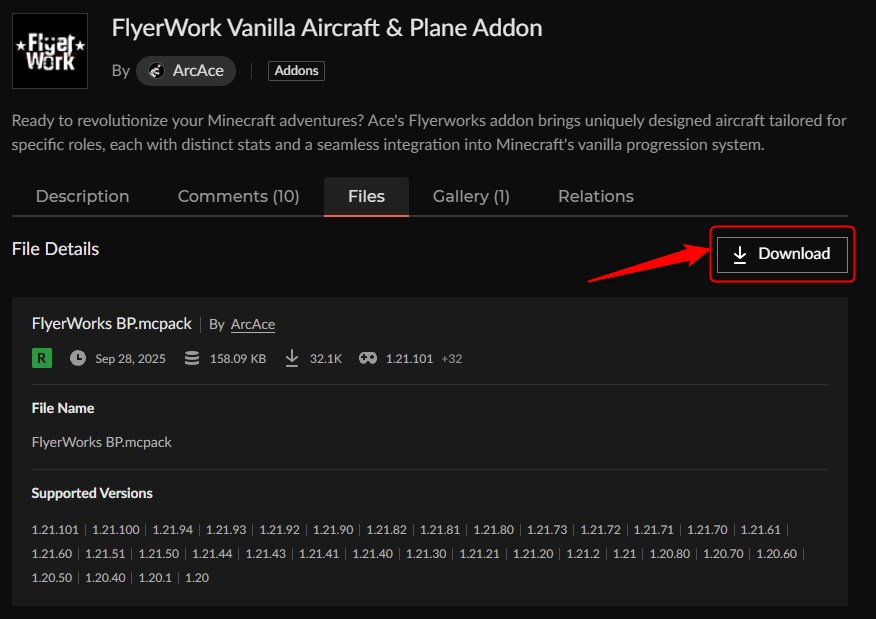Select the ArcAce author avatar icon

click(x=158, y=70)
